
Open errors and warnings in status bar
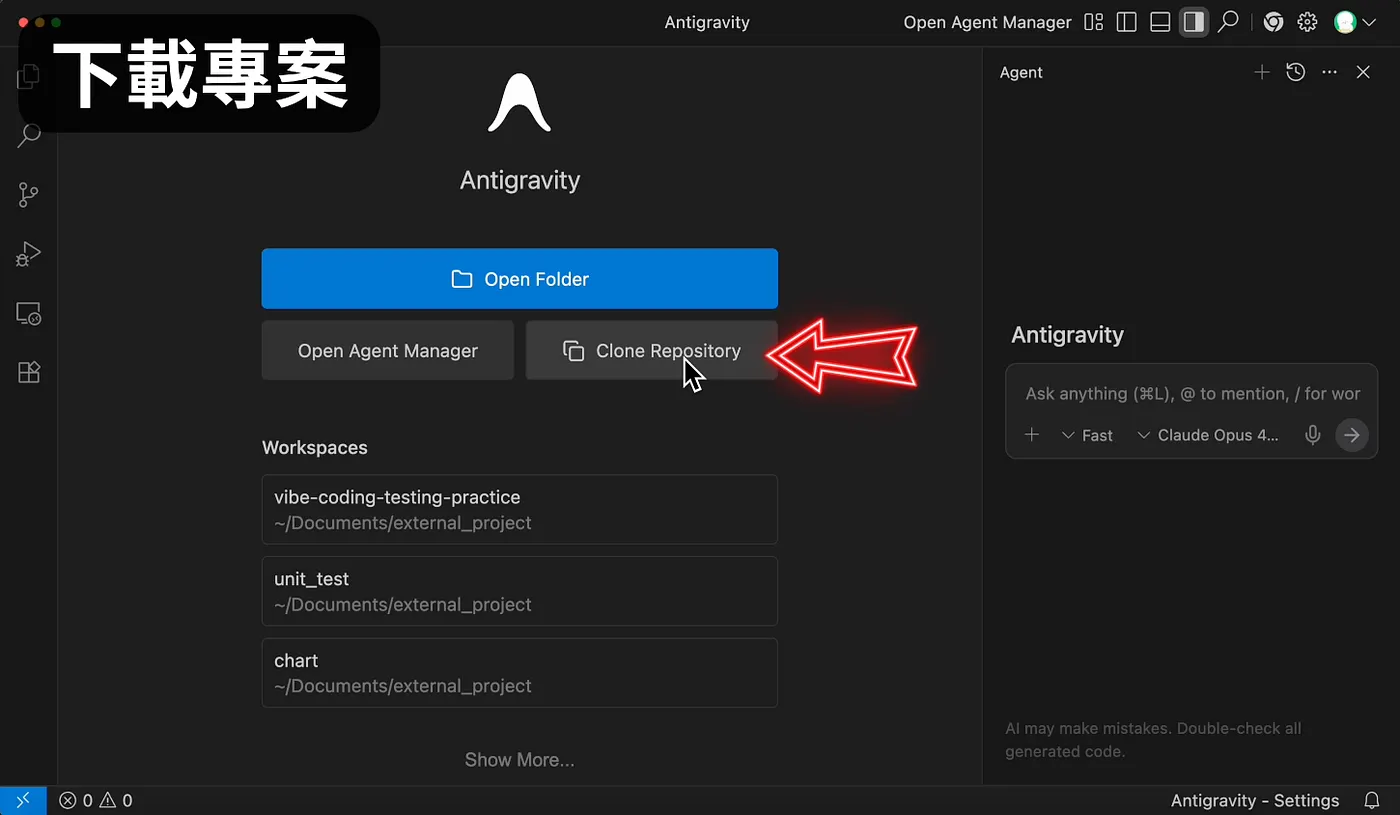(96, 800)
